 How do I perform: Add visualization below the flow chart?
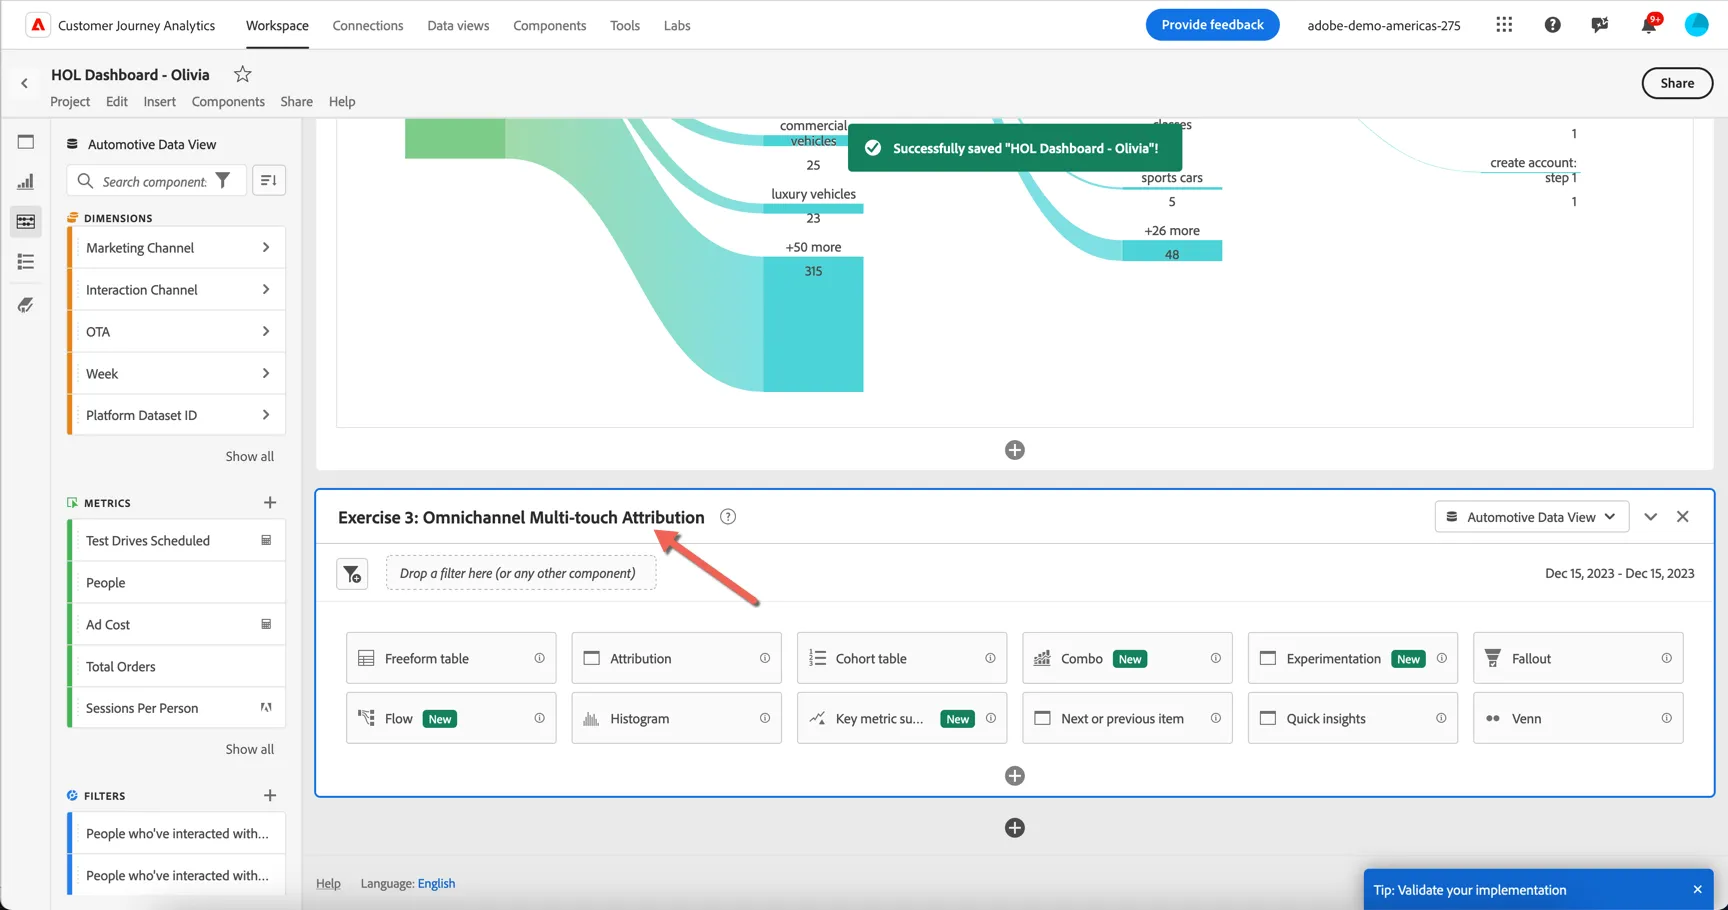tap(1015, 450)
